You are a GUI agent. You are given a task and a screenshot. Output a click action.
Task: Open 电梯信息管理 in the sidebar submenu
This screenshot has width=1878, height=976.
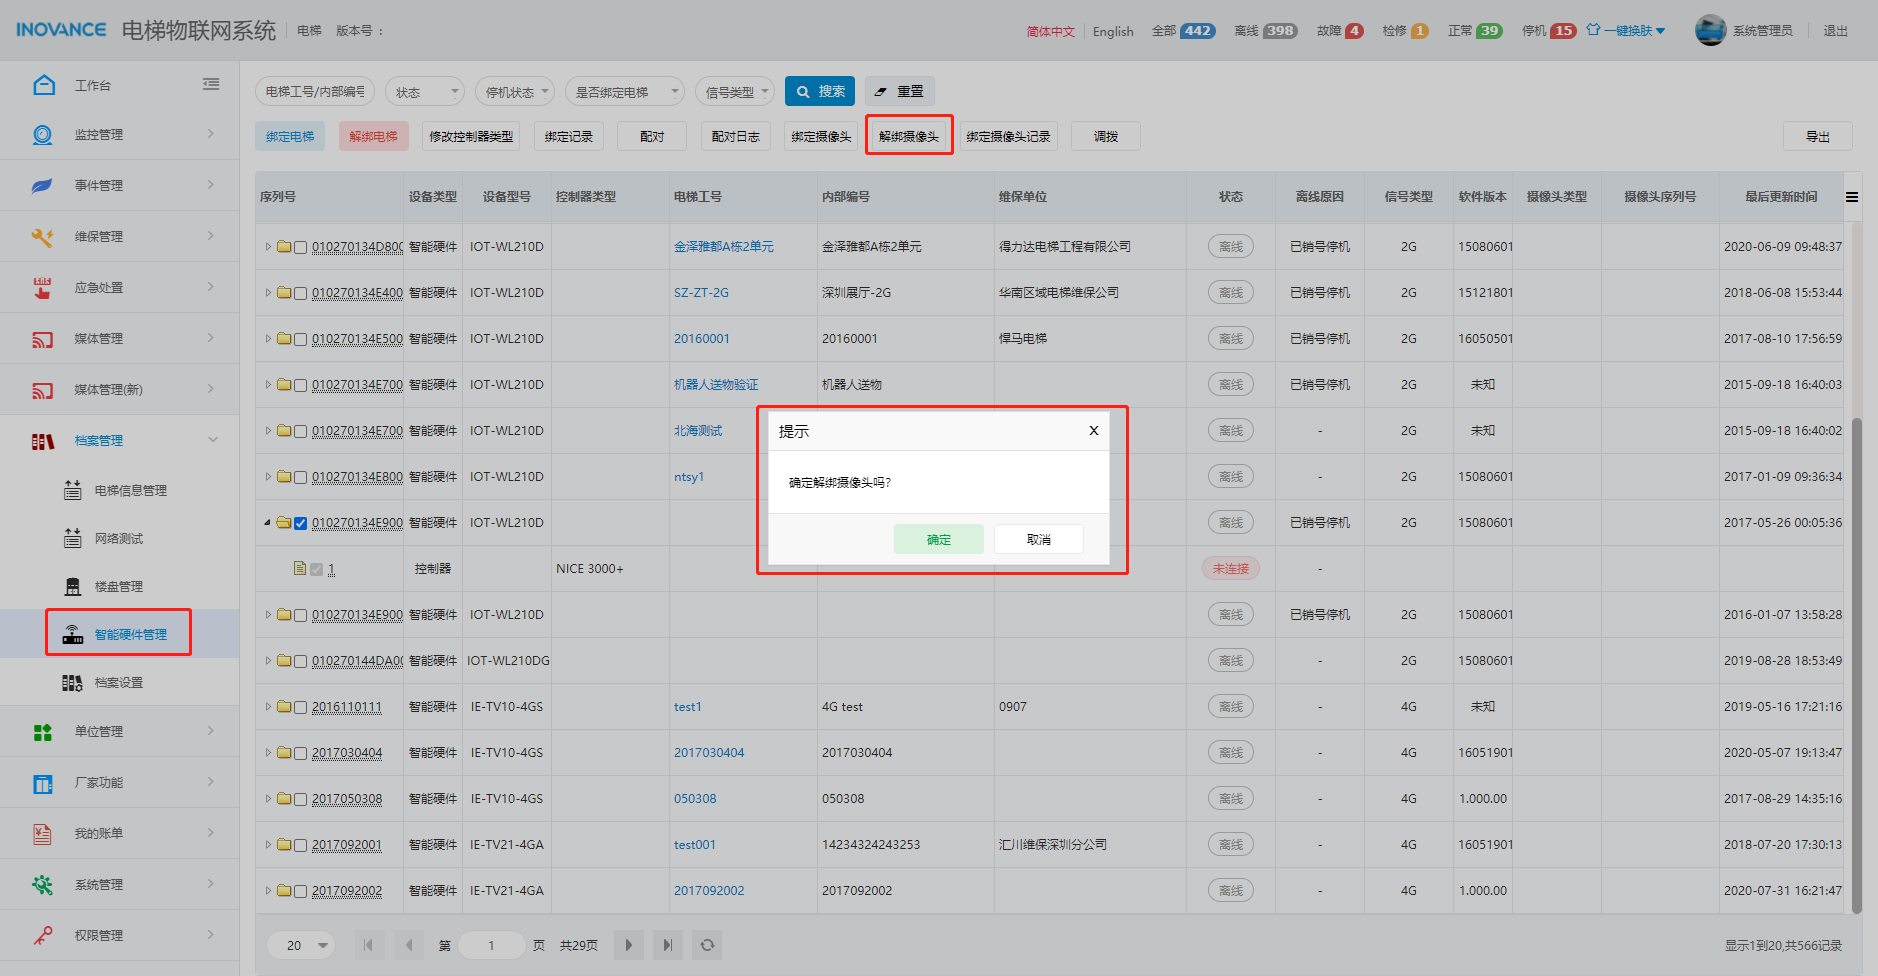point(130,491)
